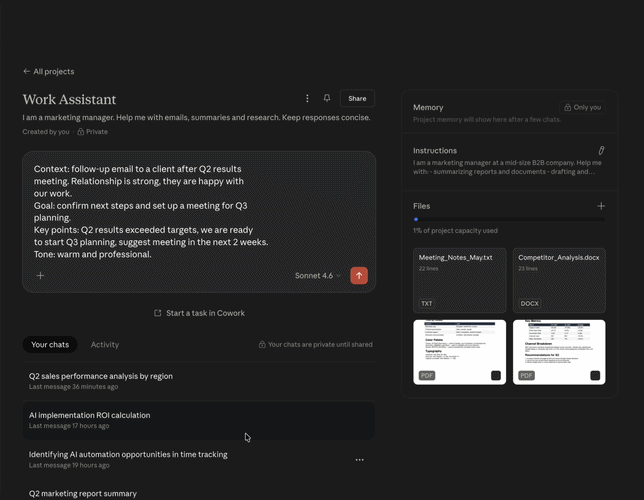Click the TXT badge on Meeting Notes

tap(427, 304)
